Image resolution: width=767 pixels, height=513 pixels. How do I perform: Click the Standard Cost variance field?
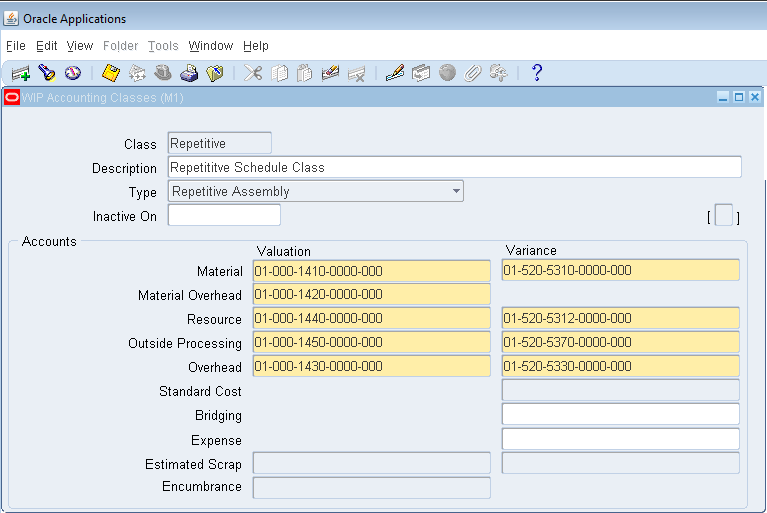(x=621, y=390)
